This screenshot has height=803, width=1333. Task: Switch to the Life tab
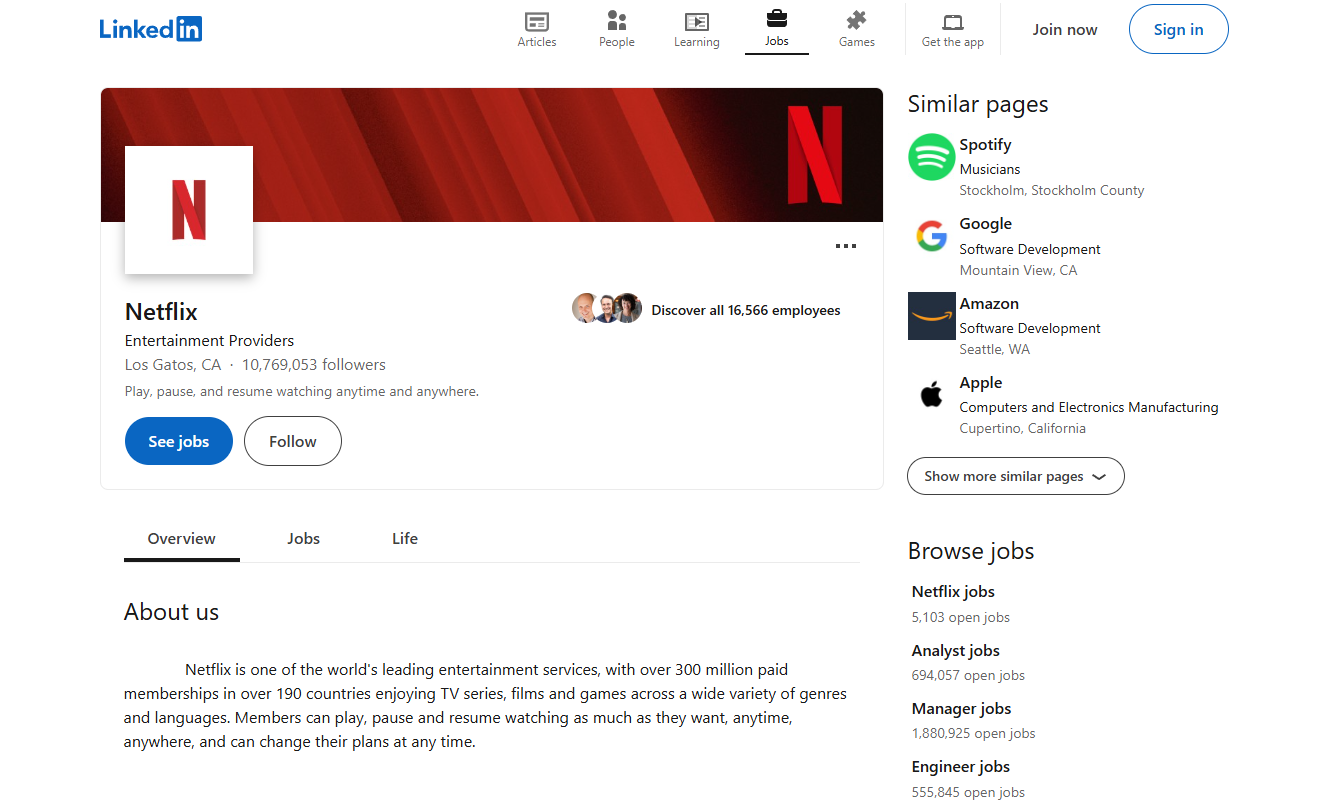pyautogui.click(x=405, y=538)
